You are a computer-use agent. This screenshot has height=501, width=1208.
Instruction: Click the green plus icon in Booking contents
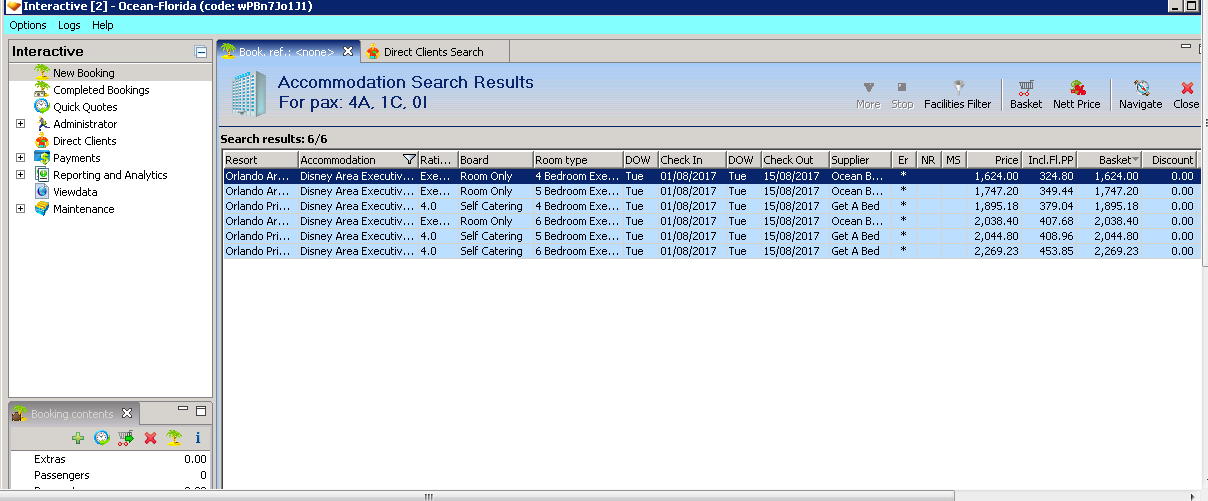(78, 438)
